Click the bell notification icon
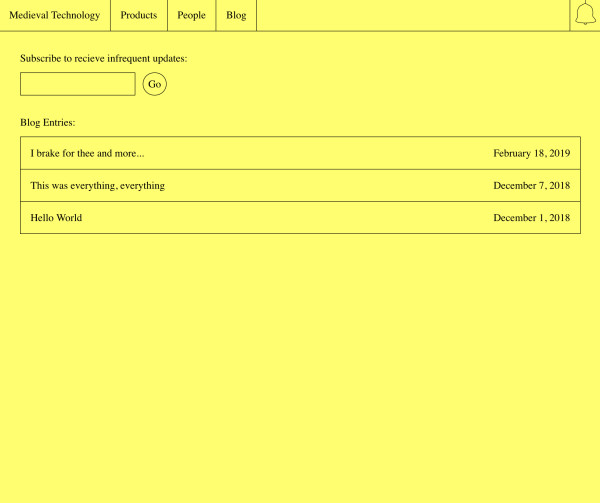The image size is (600, 503). click(585, 15)
